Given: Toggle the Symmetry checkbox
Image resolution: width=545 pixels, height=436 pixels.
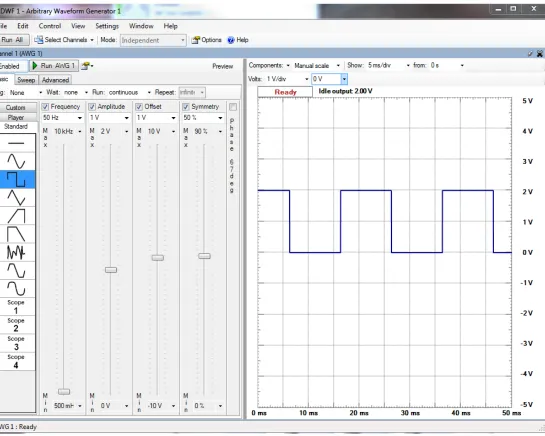Looking at the screenshot, I should coord(186,106).
